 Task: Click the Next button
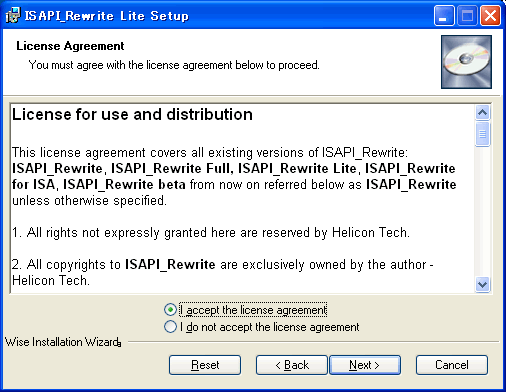[365, 365]
